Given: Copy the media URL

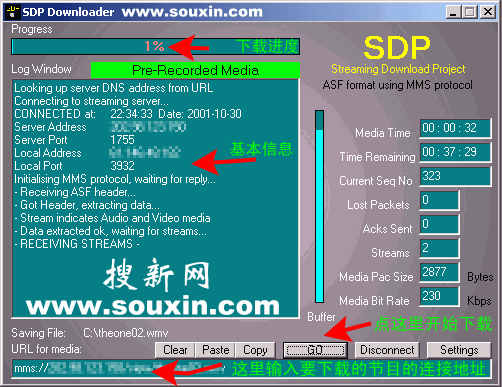Looking at the screenshot, I should [255, 350].
